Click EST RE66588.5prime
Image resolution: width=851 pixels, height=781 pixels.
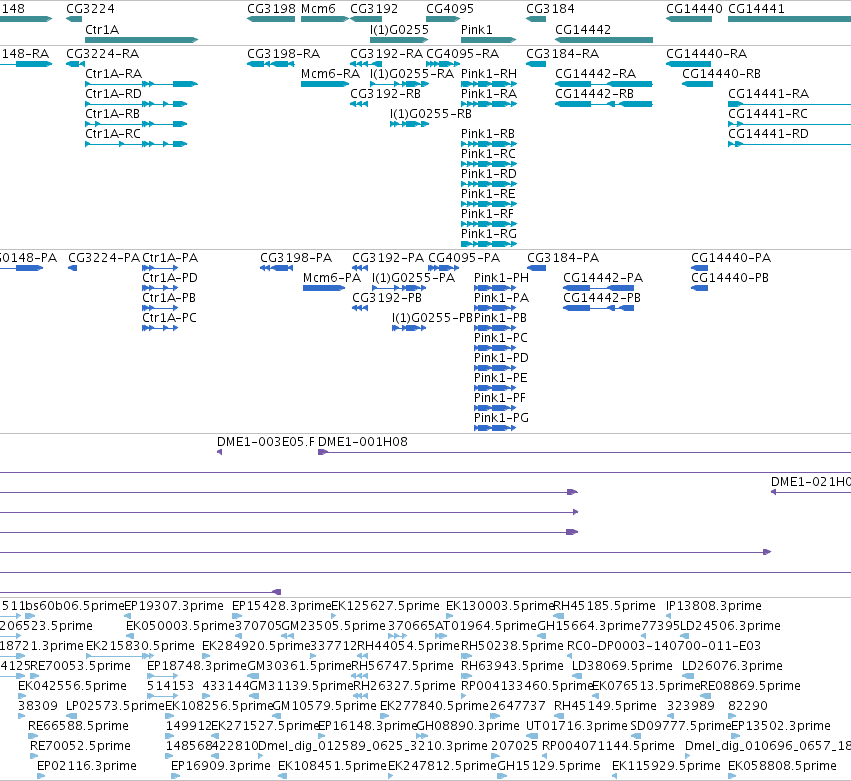(33, 736)
